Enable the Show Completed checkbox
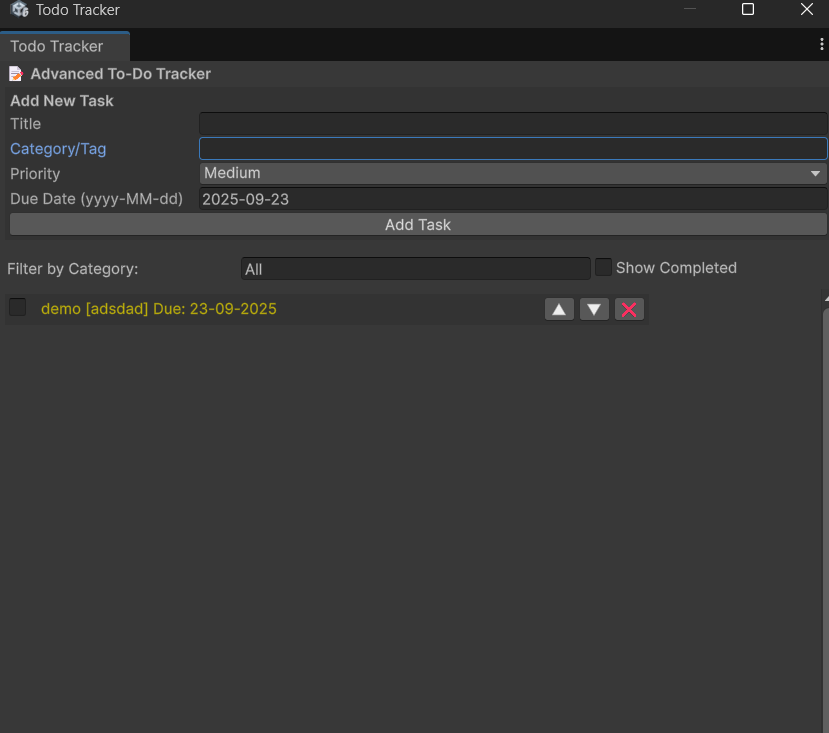The width and height of the screenshot is (829, 733). click(603, 267)
